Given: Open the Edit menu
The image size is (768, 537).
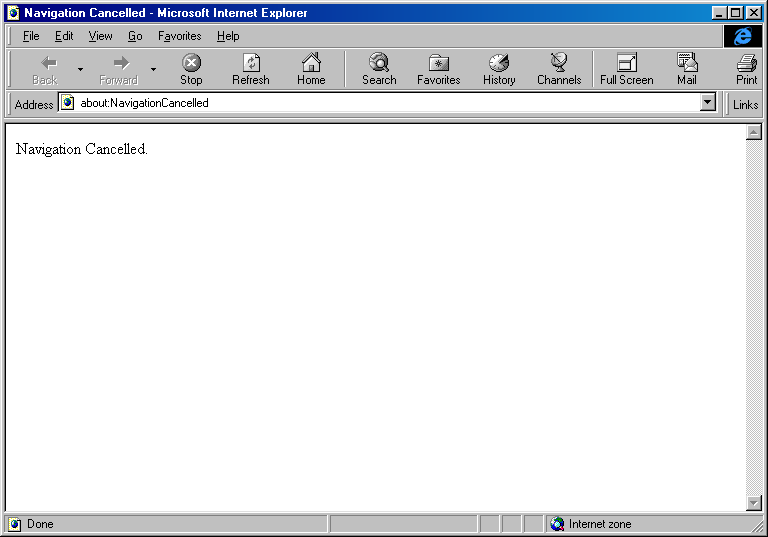Looking at the screenshot, I should click(x=64, y=36).
